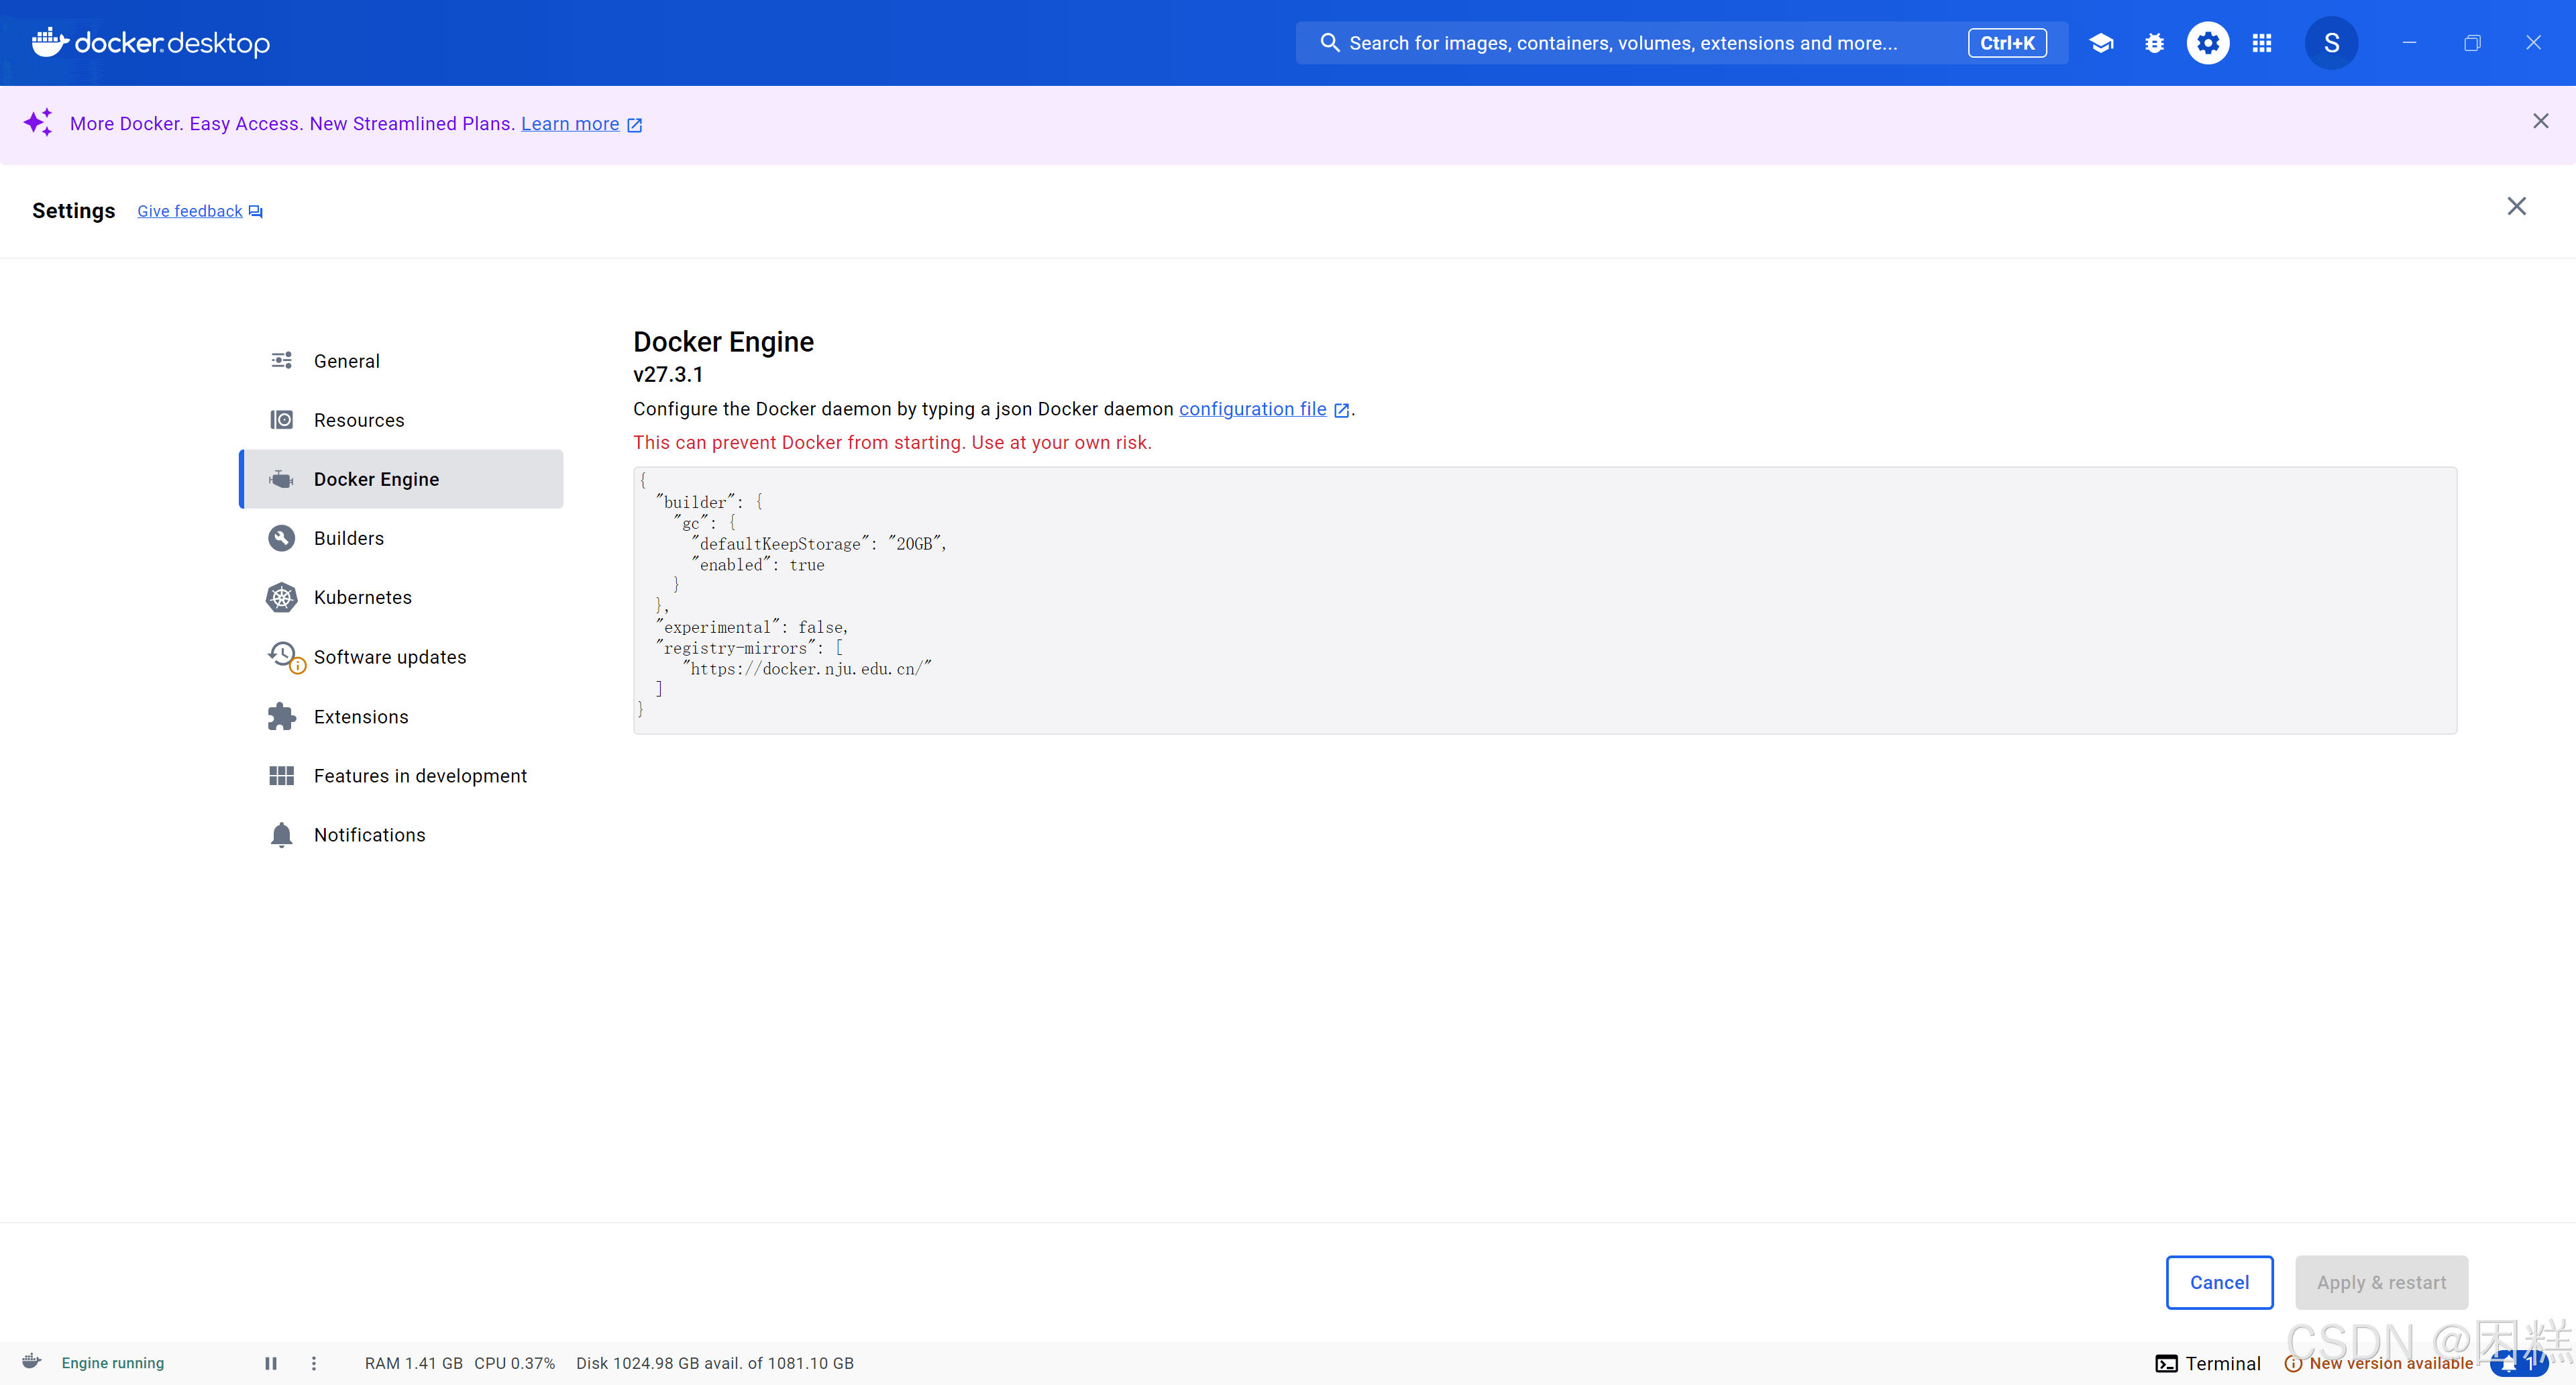Open the user account avatar S
The height and width of the screenshot is (1385, 2576).
tap(2331, 43)
